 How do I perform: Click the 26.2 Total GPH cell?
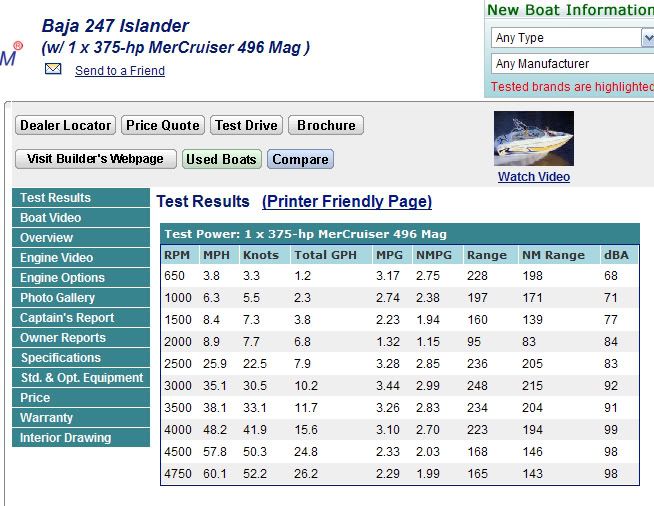(x=306, y=474)
